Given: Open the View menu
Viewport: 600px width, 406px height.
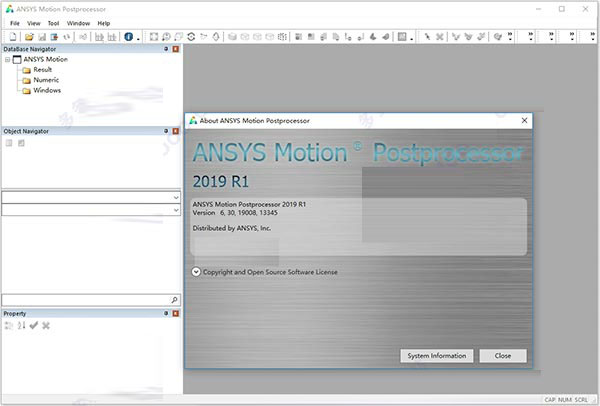Looking at the screenshot, I should coord(34,23).
